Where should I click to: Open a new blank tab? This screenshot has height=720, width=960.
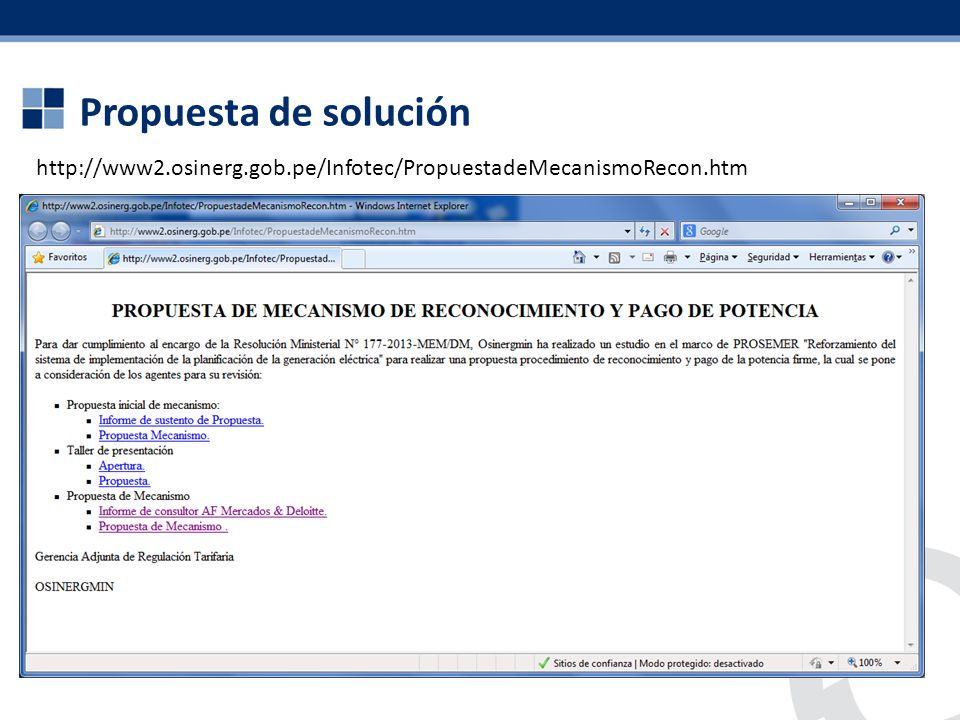tap(353, 259)
